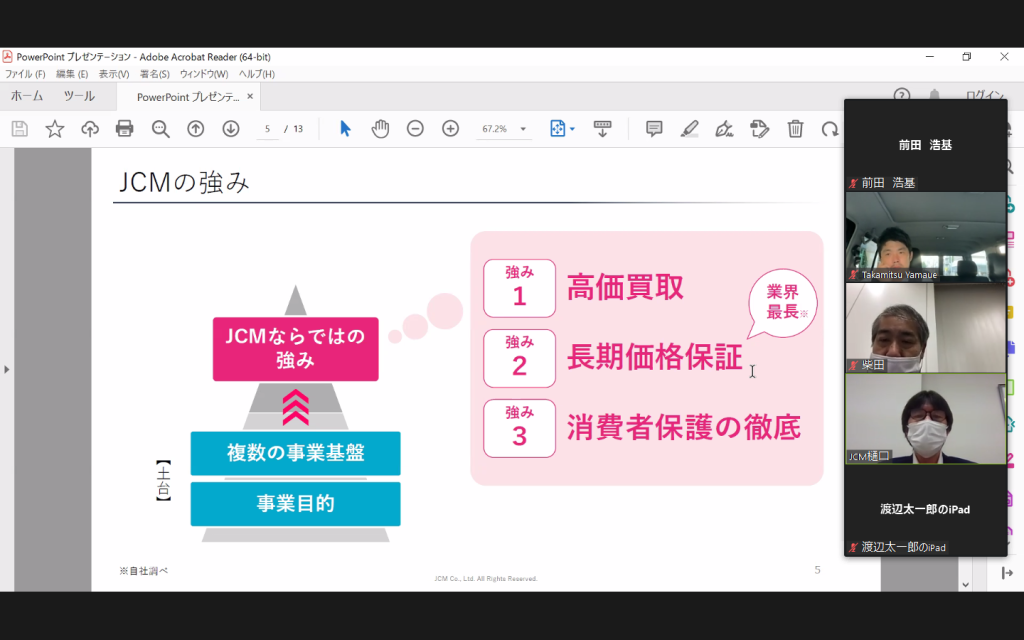Select Takamitsu Yamaue video tile
Viewport: 1024px width, 640px height.
[925, 236]
